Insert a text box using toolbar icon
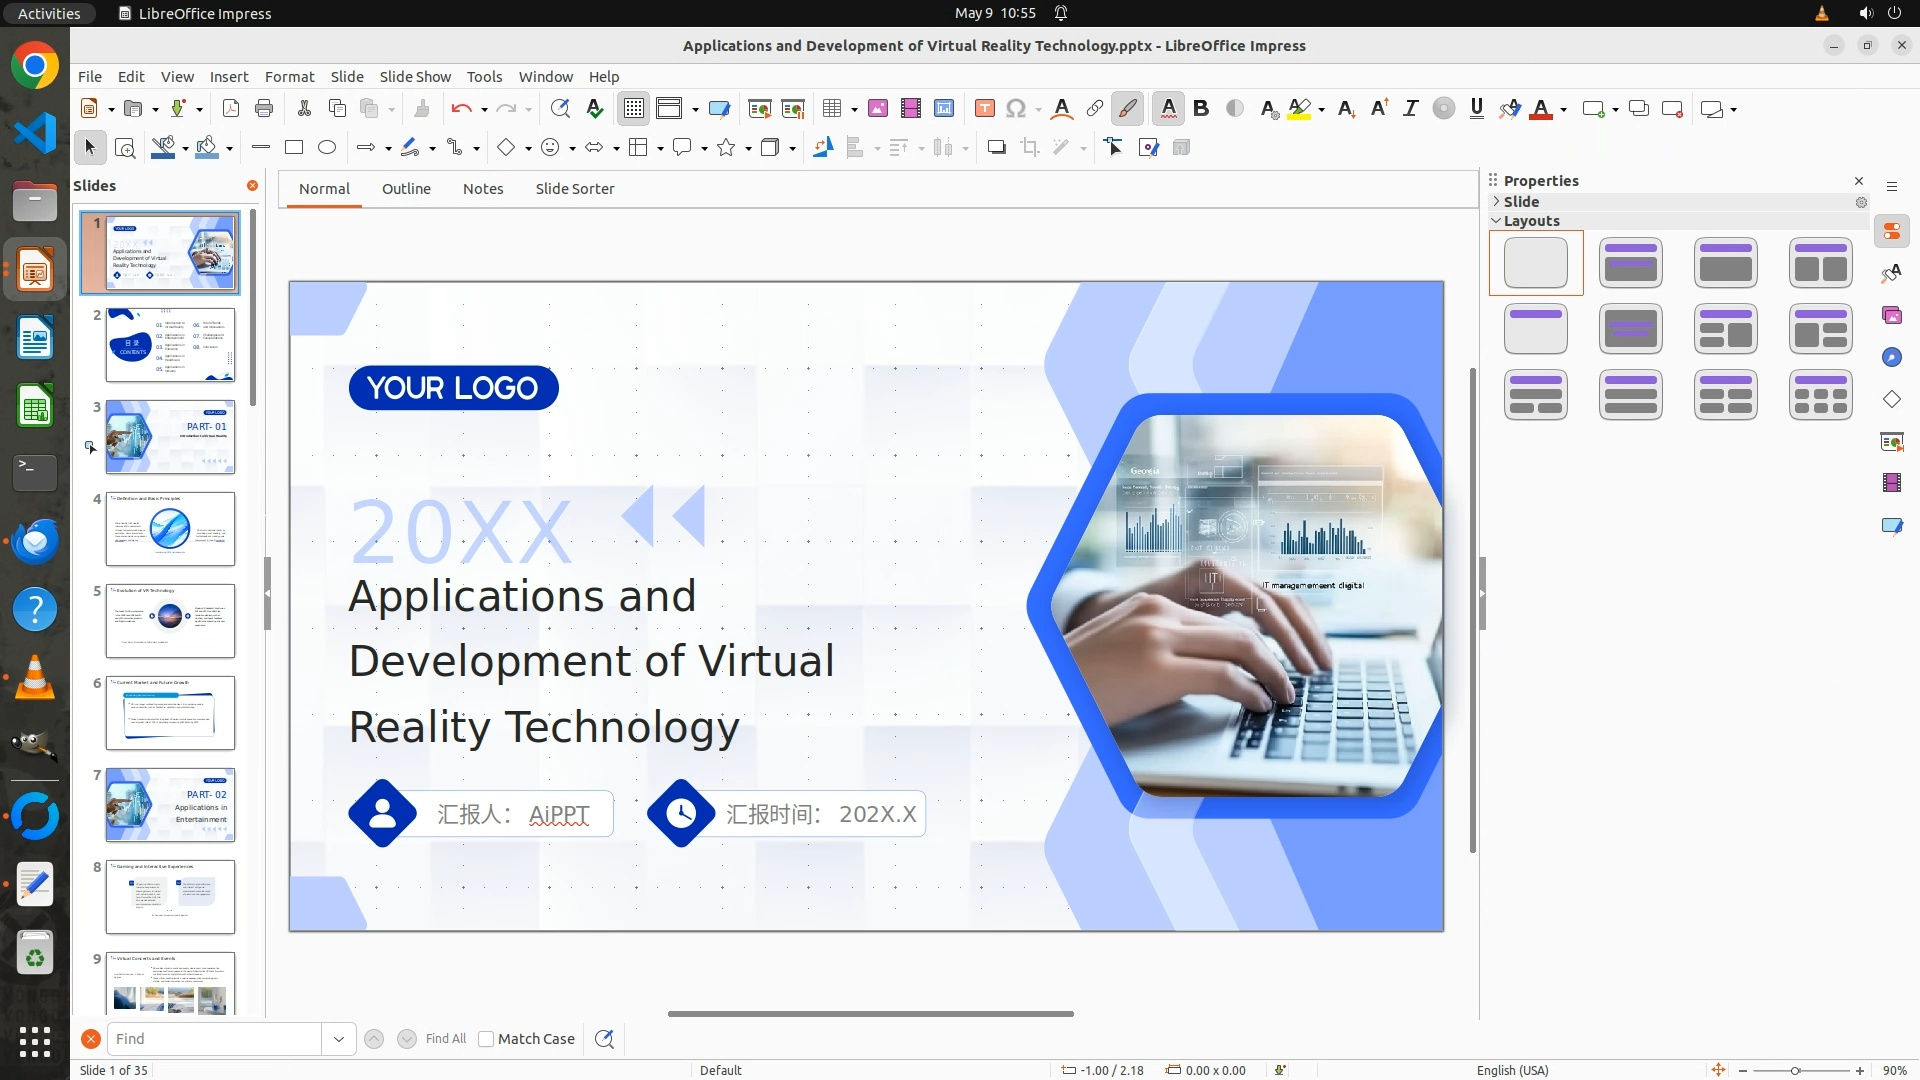Viewport: 1920px width, 1080px height. (x=984, y=109)
